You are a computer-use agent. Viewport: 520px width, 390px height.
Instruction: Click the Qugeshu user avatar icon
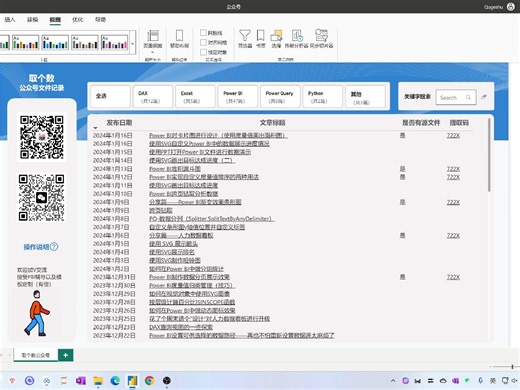pos(510,6)
